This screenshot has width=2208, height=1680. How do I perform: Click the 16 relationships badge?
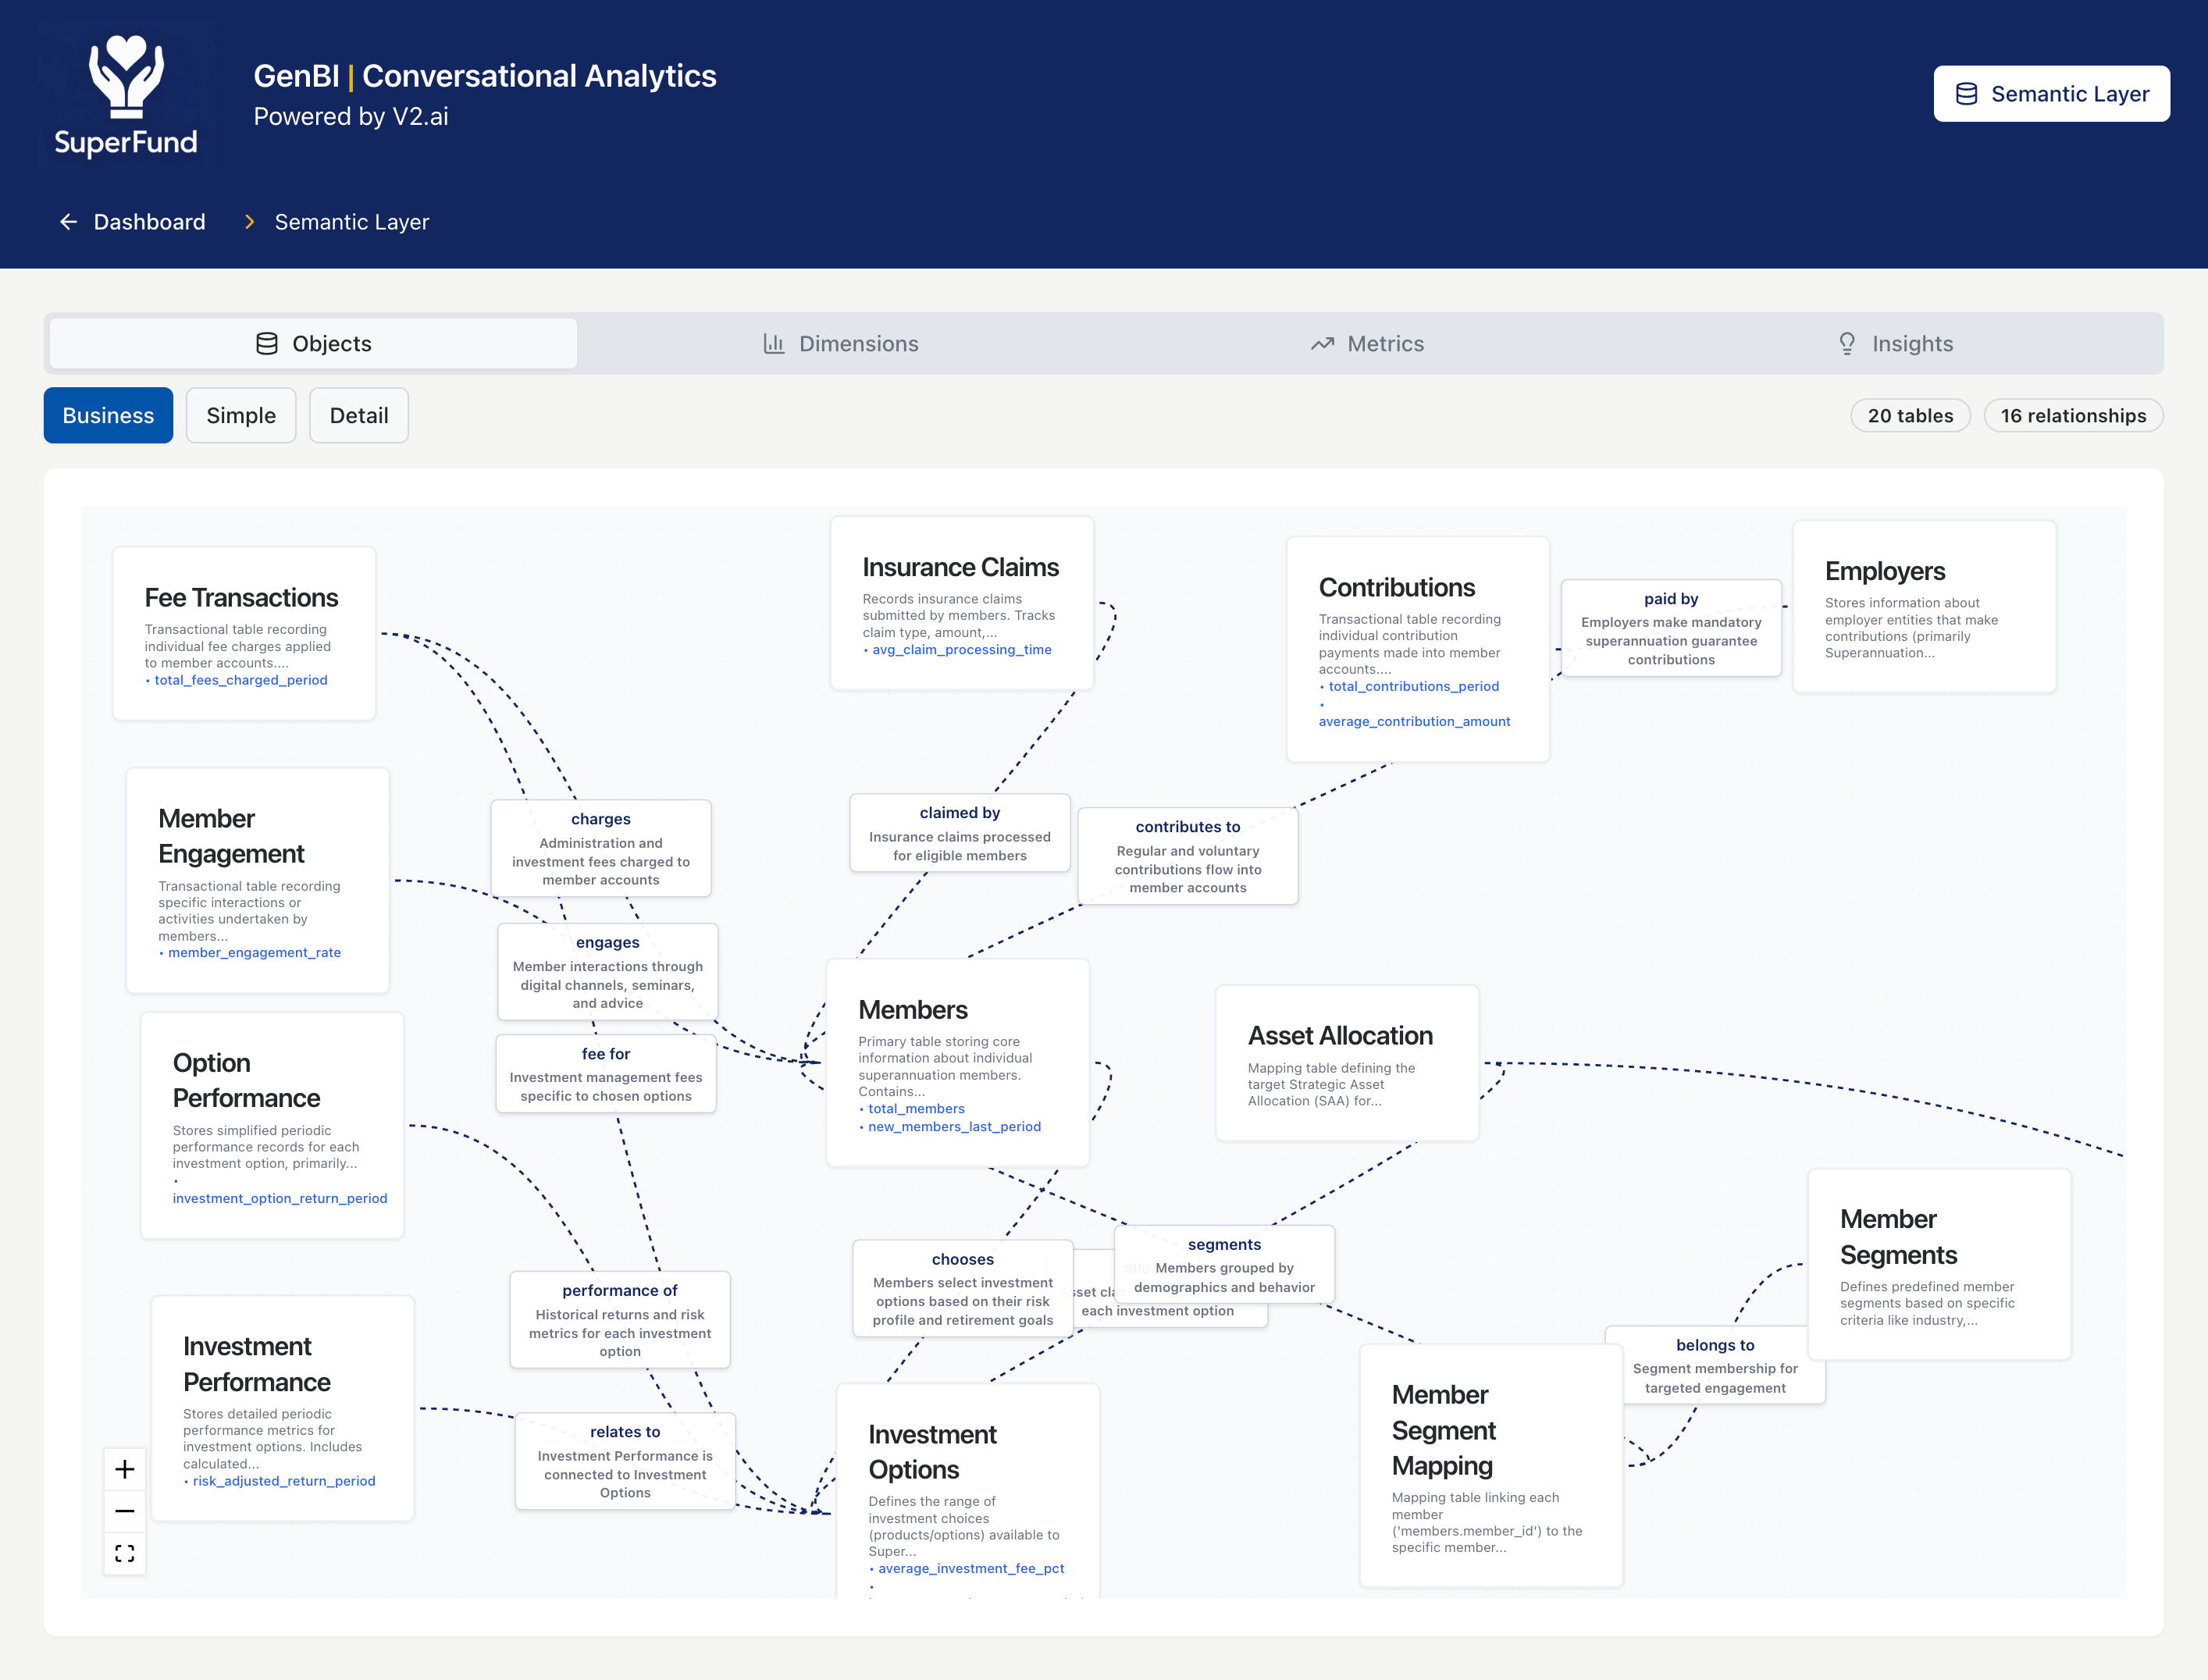coord(2072,415)
